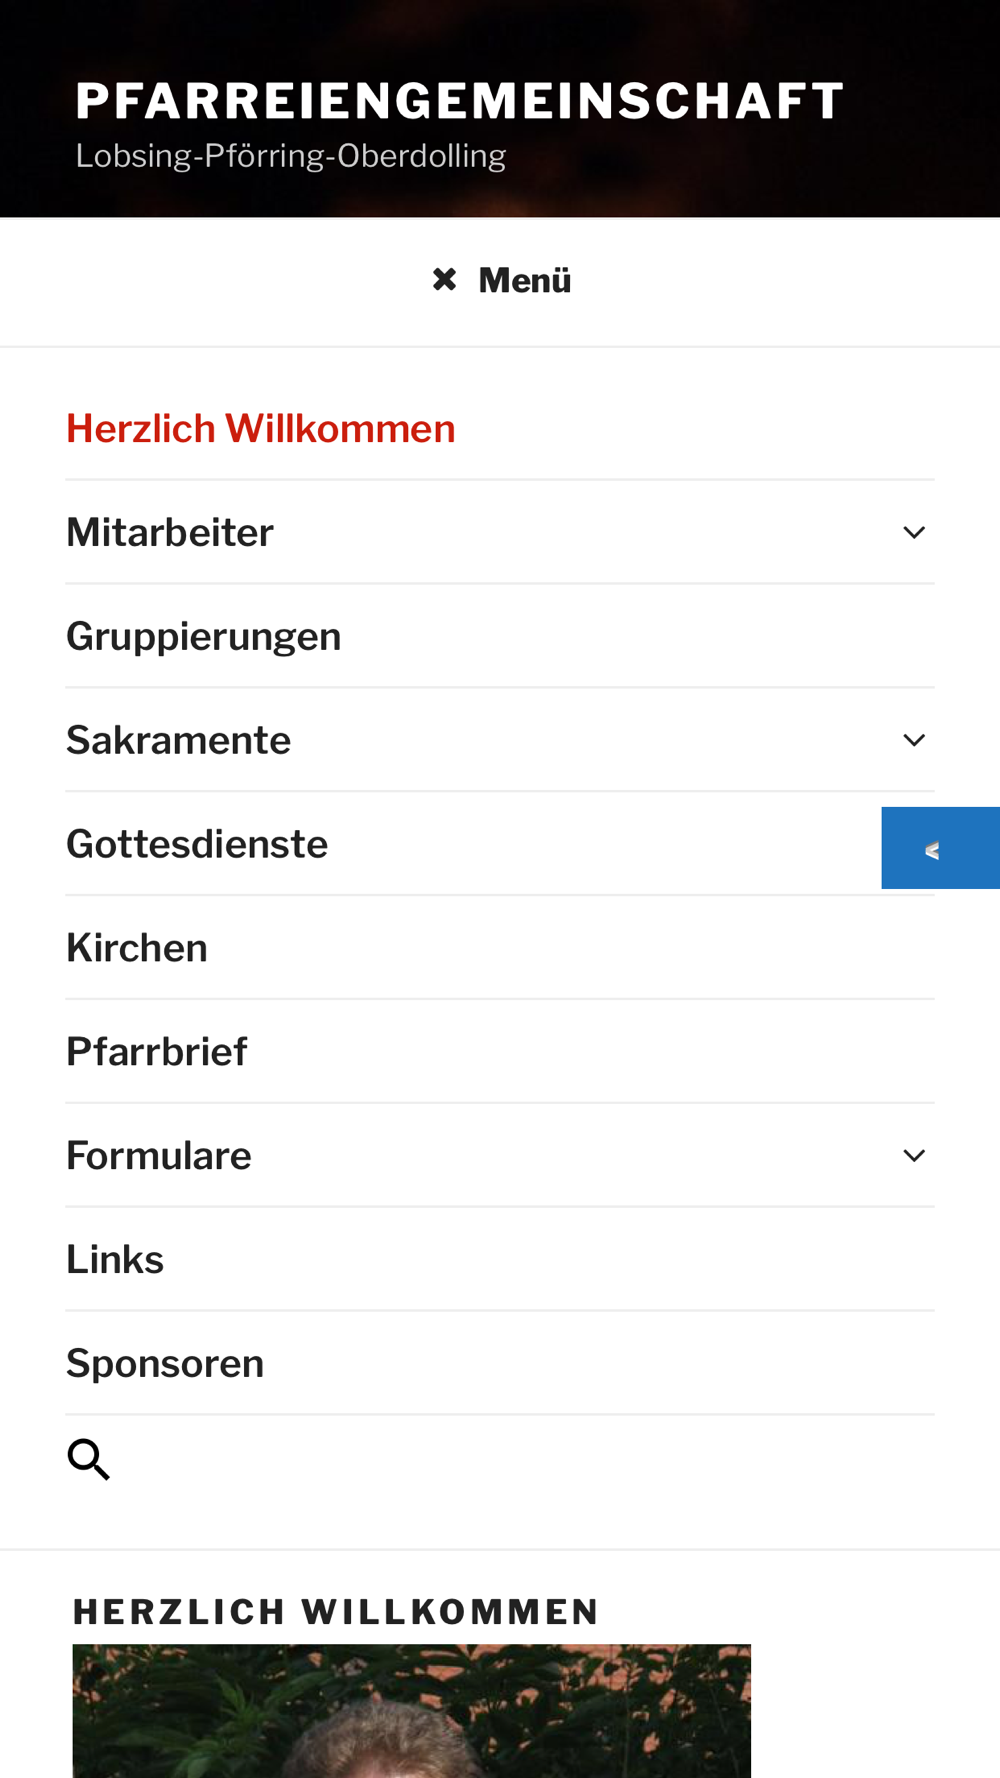
Task: Open the Sponsoren page
Action: click(x=165, y=1365)
